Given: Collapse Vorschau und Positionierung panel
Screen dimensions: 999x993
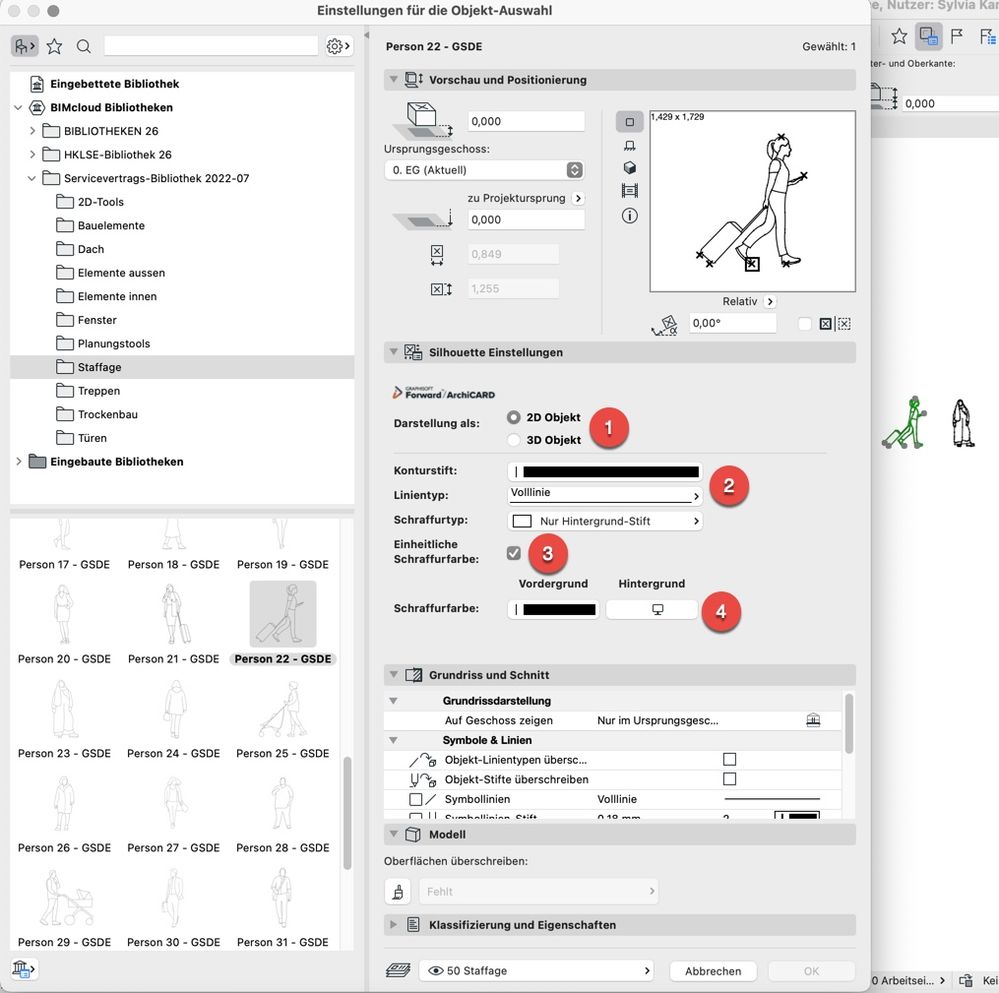Looking at the screenshot, I should 393,80.
